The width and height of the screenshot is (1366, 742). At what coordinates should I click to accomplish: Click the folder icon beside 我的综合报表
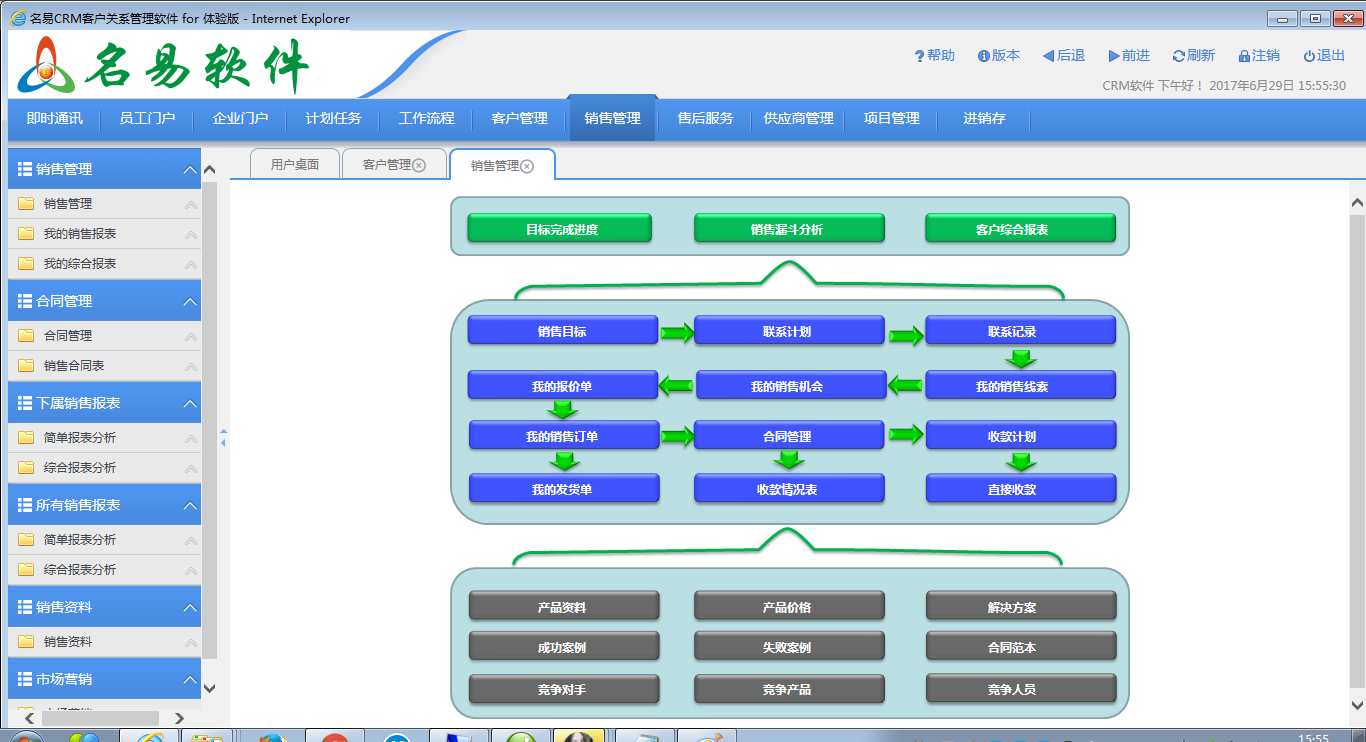26,263
